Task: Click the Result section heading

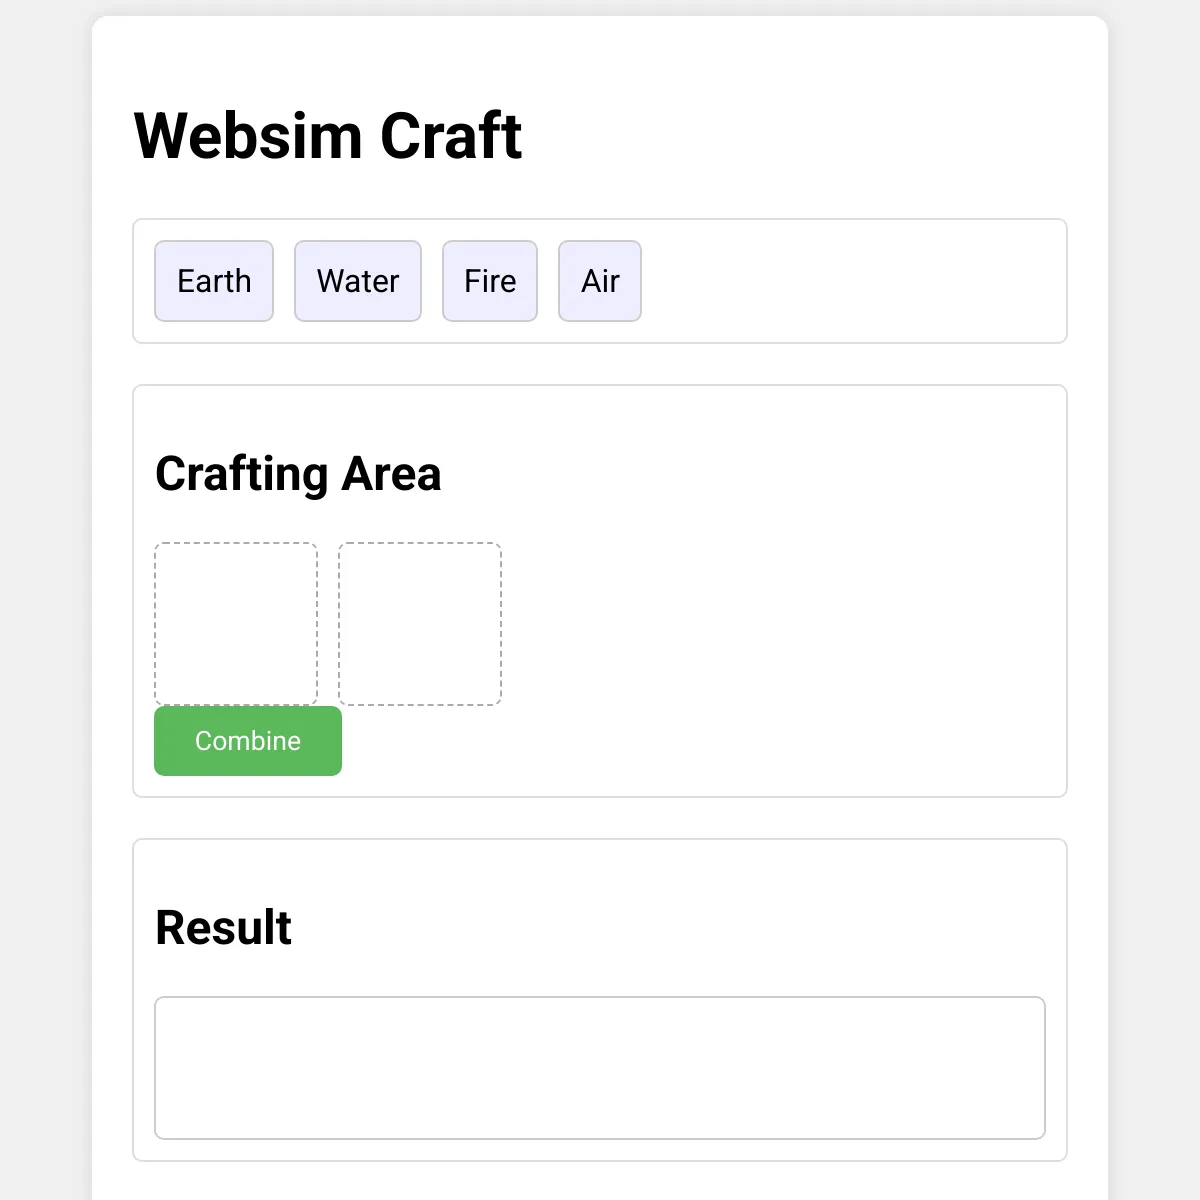Action: coord(224,928)
